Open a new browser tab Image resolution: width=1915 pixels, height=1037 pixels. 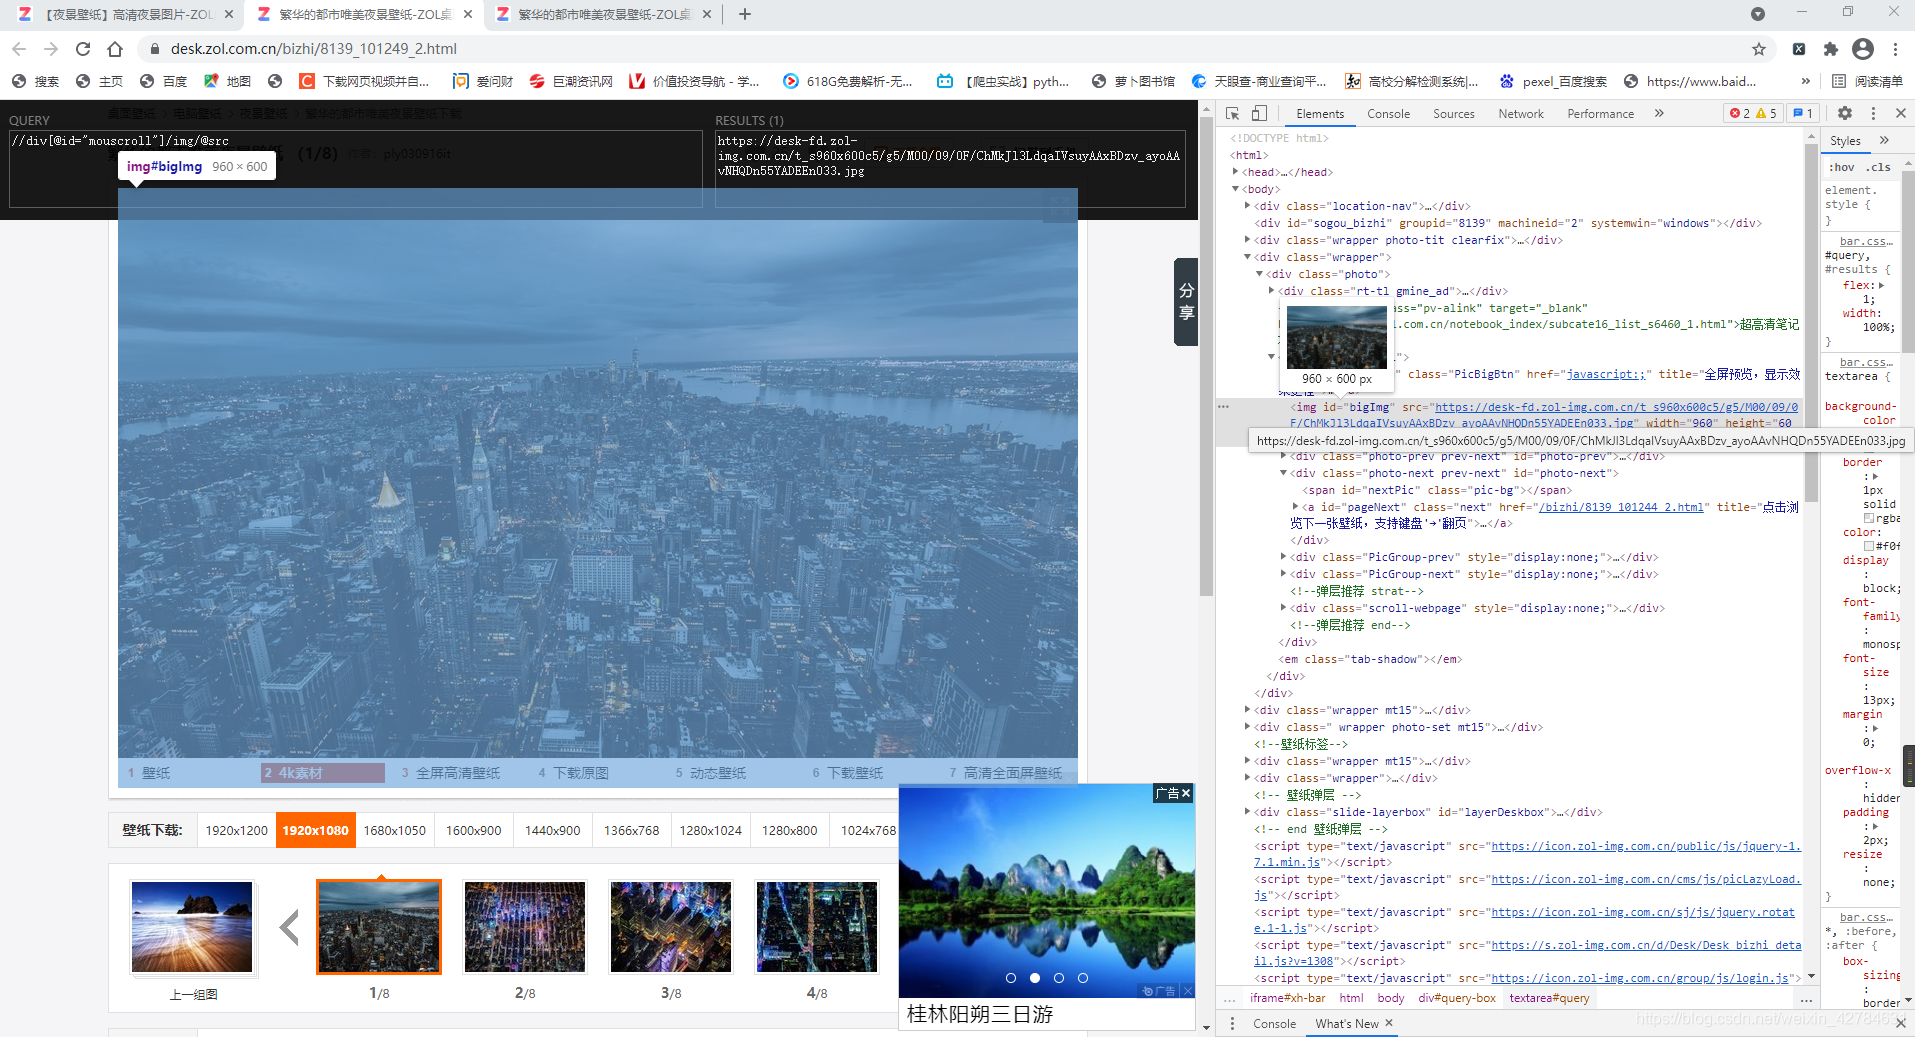point(745,14)
